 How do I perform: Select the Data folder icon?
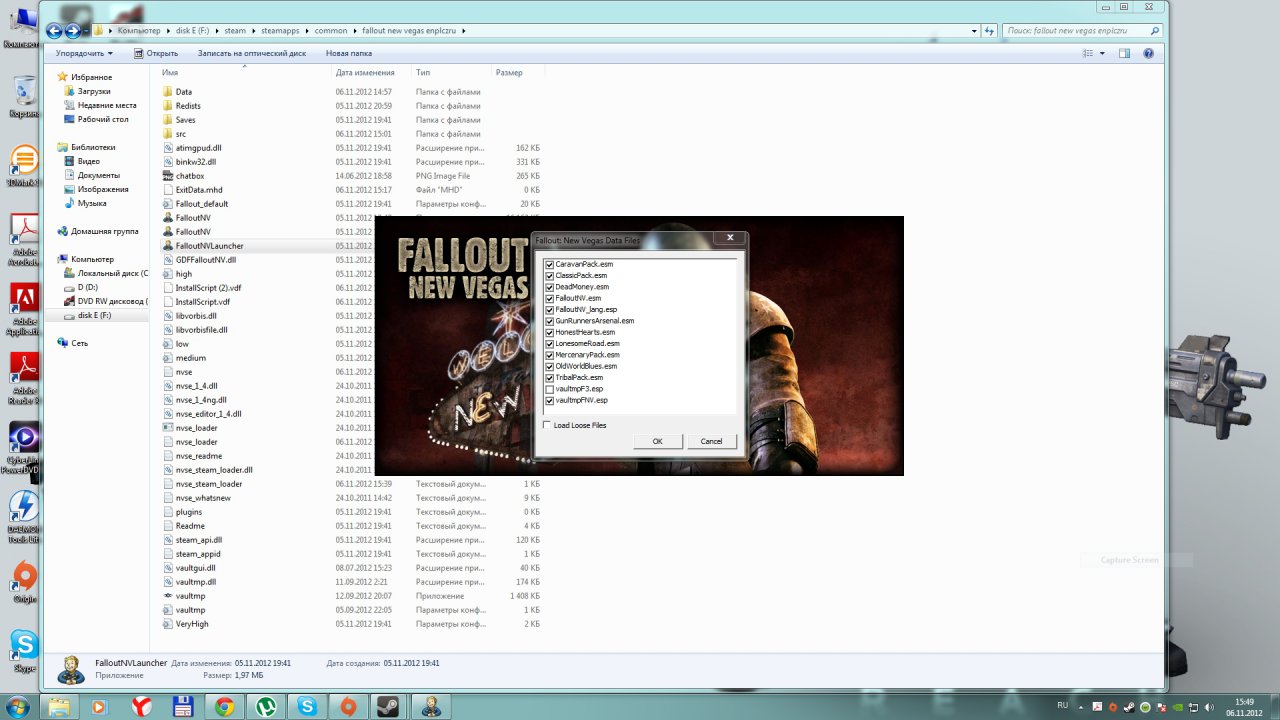point(167,92)
